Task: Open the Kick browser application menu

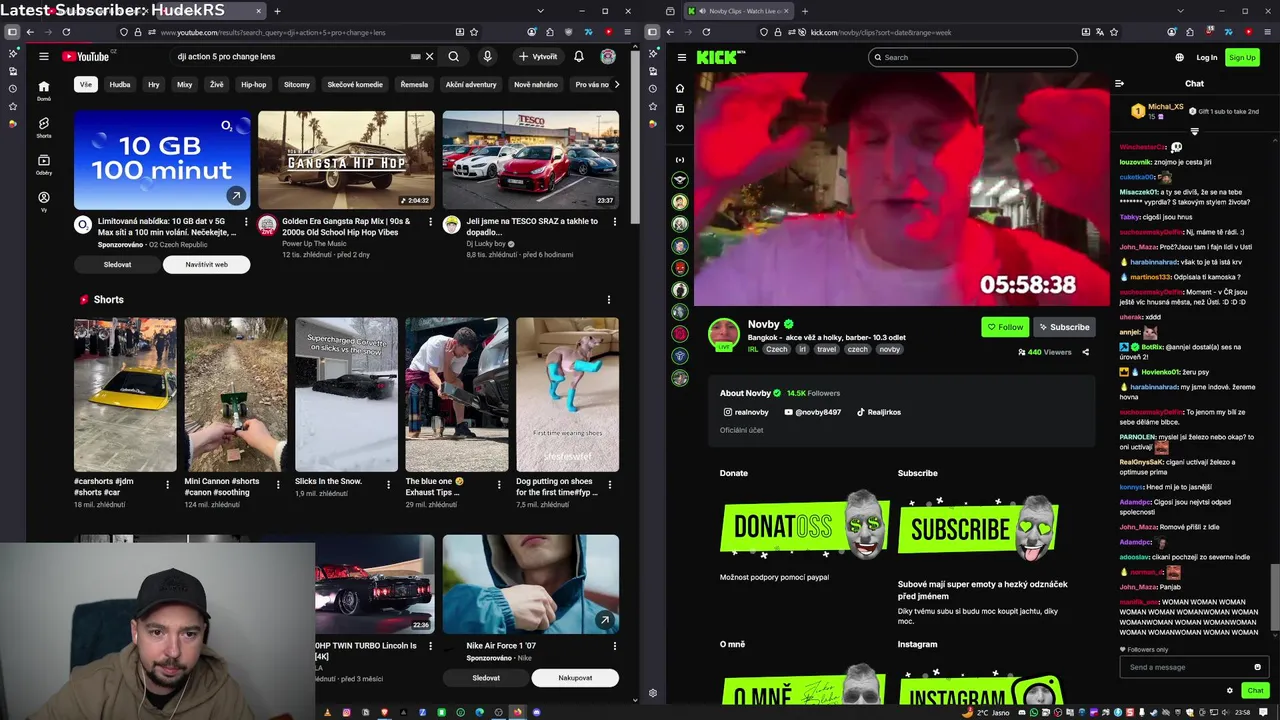Action: click(1266, 32)
